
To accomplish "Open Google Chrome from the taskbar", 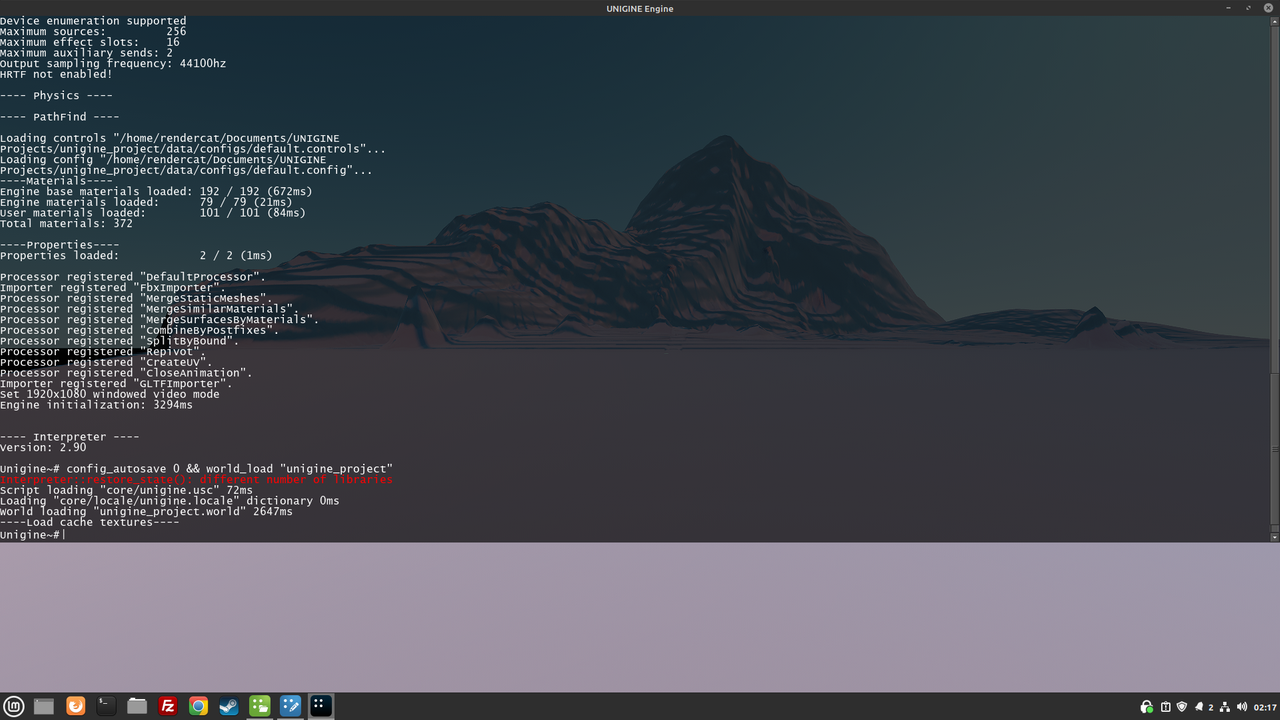I will tap(198, 706).
